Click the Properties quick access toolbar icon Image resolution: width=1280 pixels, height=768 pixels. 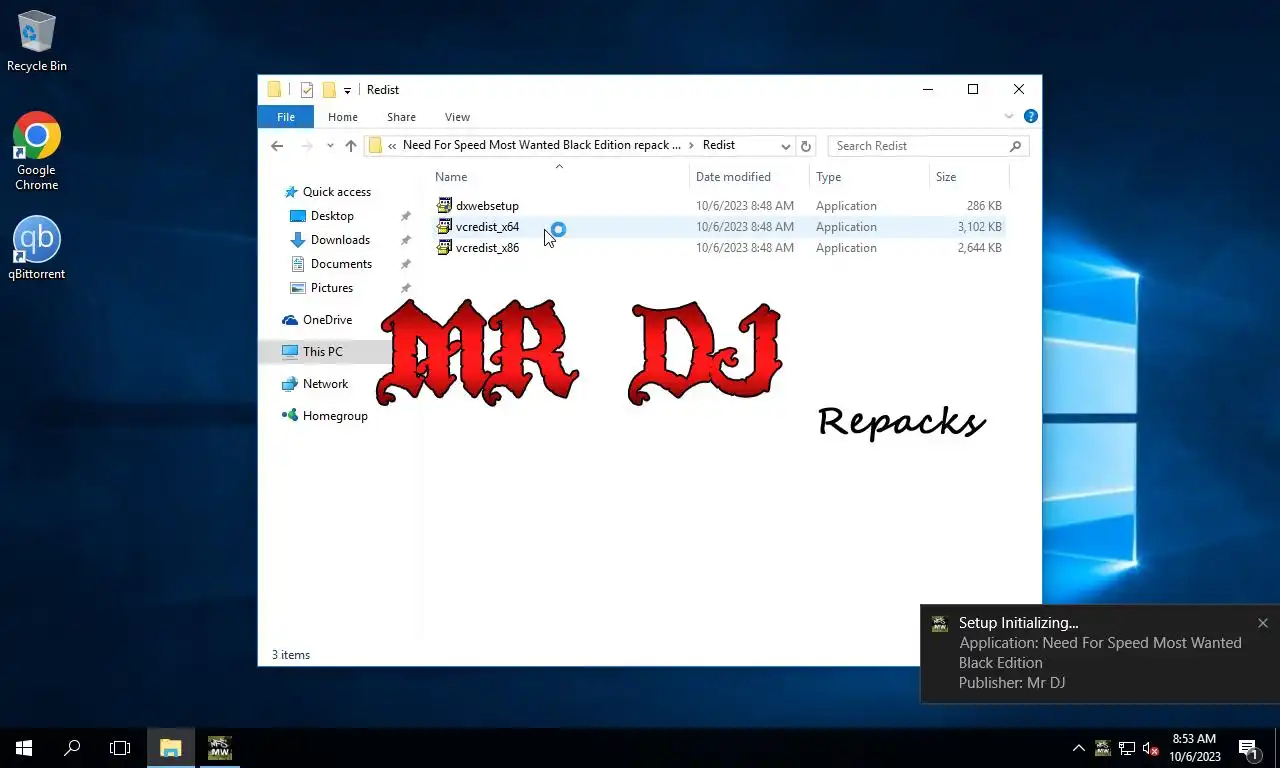click(x=307, y=90)
